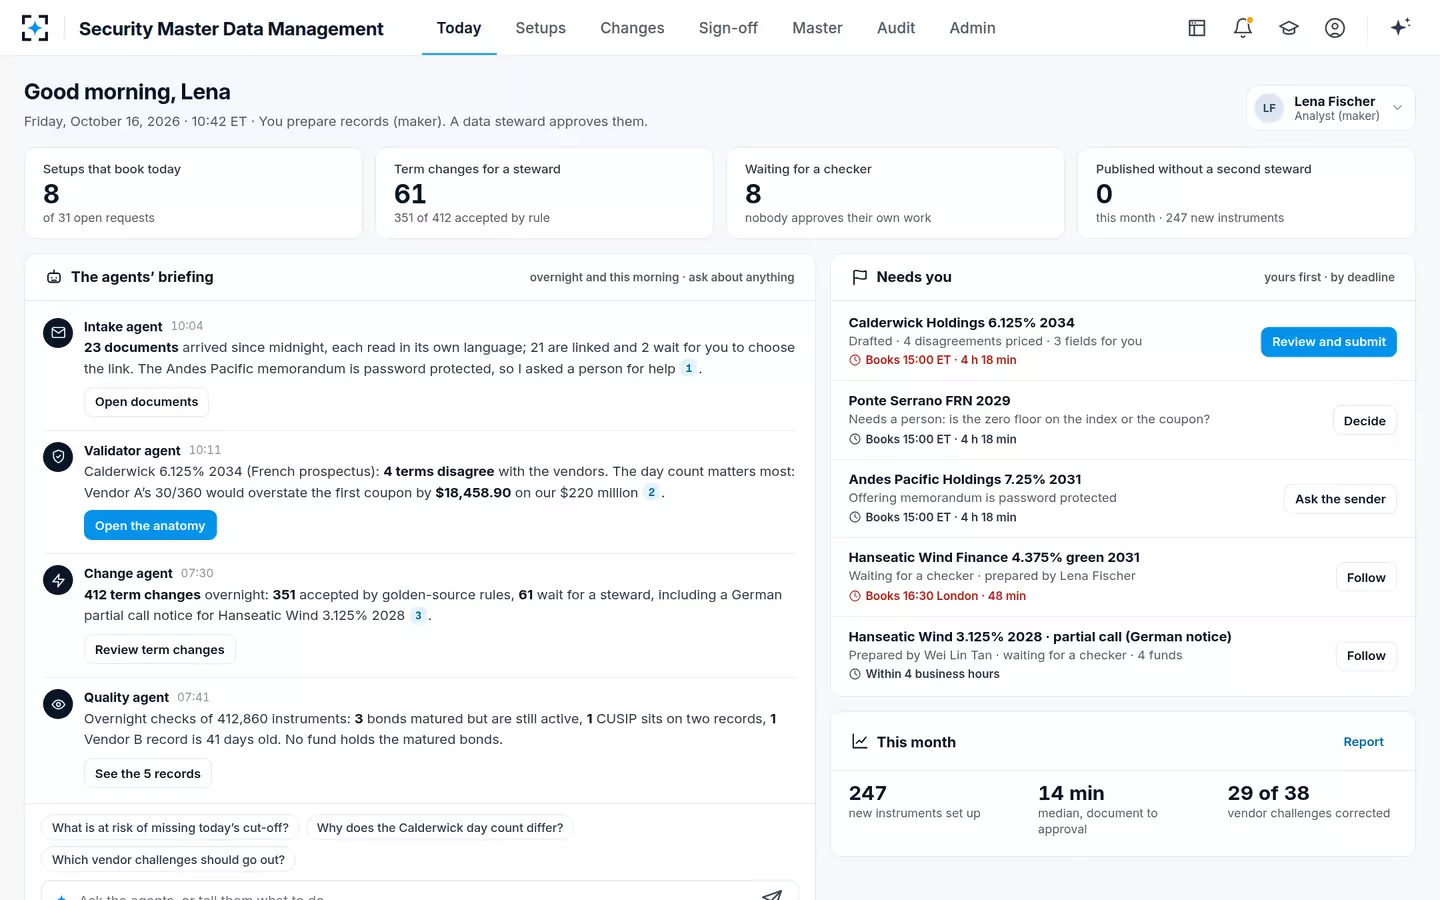This screenshot has height=900, width=1440.
Task: Select the Today tab
Action: (x=459, y=28)
